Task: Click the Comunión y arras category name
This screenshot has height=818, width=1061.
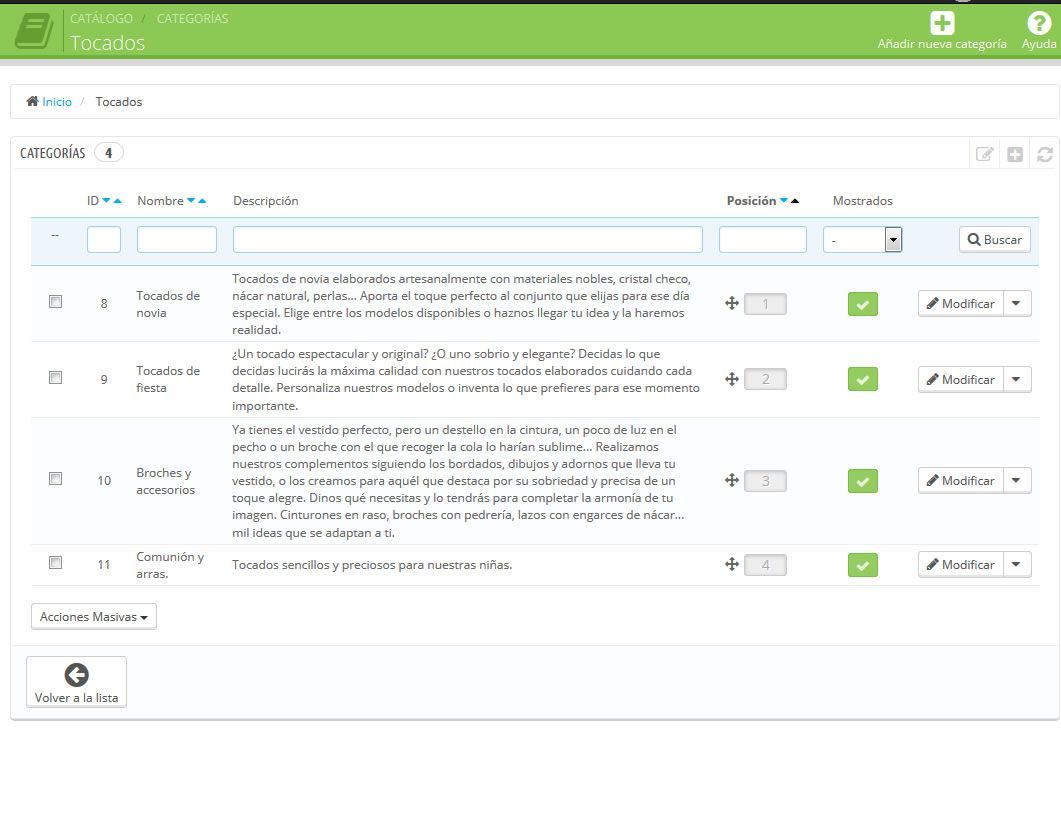Action: tap(170, 565)
